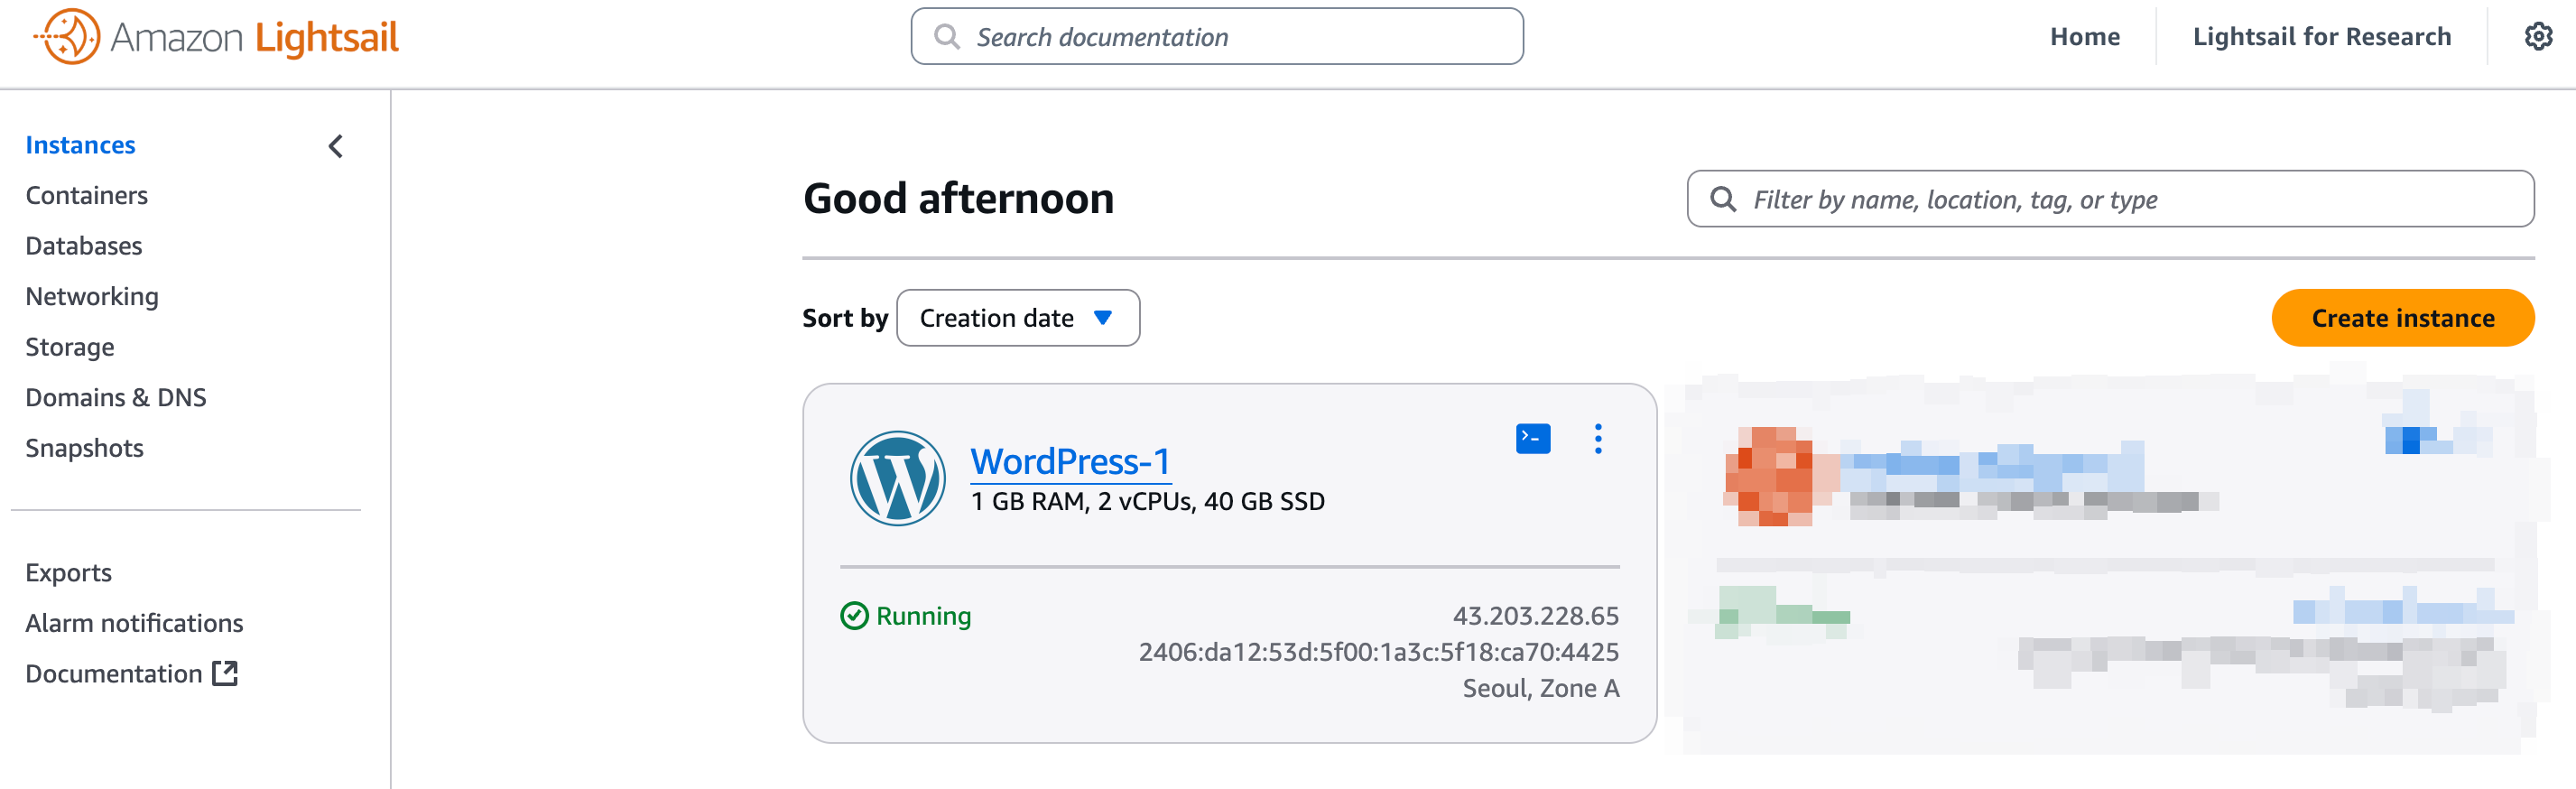Open Domains & DNS
Image resolution: width=2576 pixels, height=789 pixels.
click(x=116, y=398)
